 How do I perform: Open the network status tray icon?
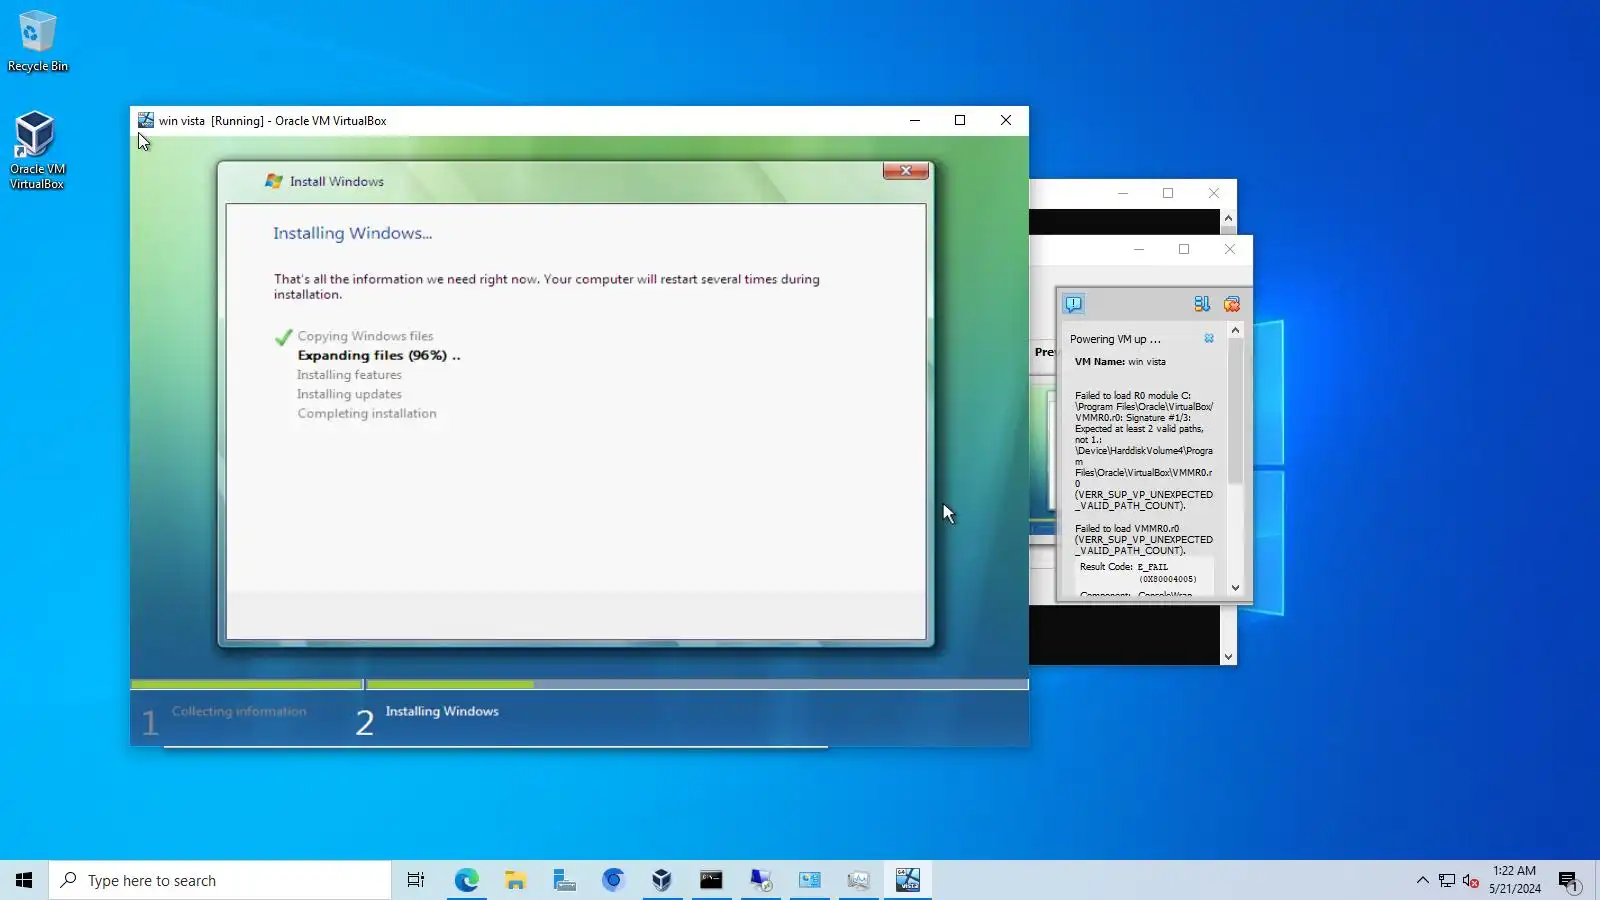(x=1447, y=880)
